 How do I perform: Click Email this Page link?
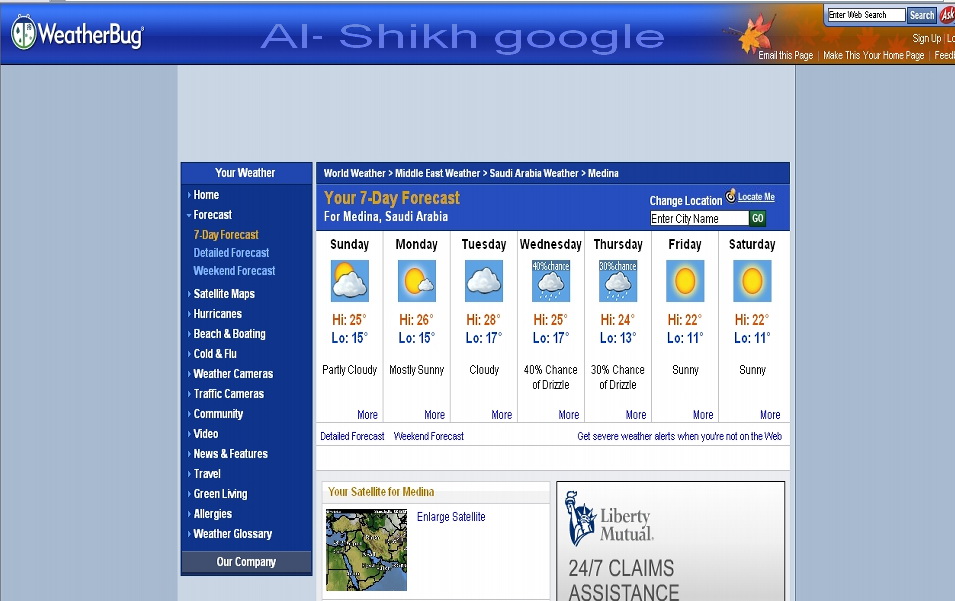(x=786, y=55)
